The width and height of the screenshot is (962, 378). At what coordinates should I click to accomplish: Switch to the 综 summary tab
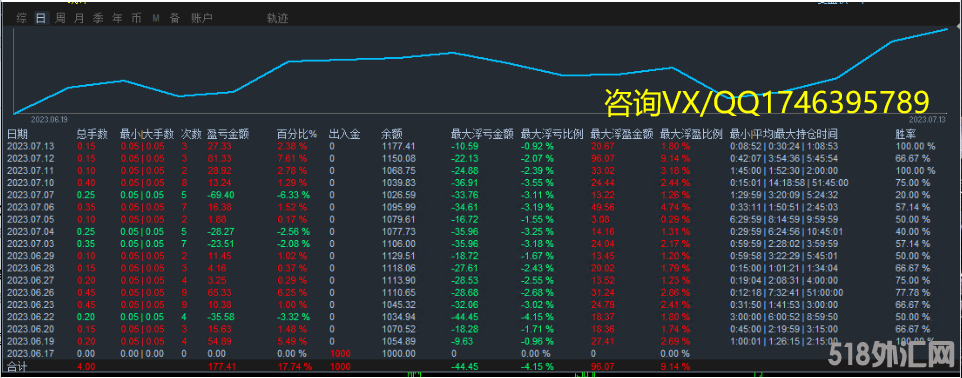click(21, 18)
